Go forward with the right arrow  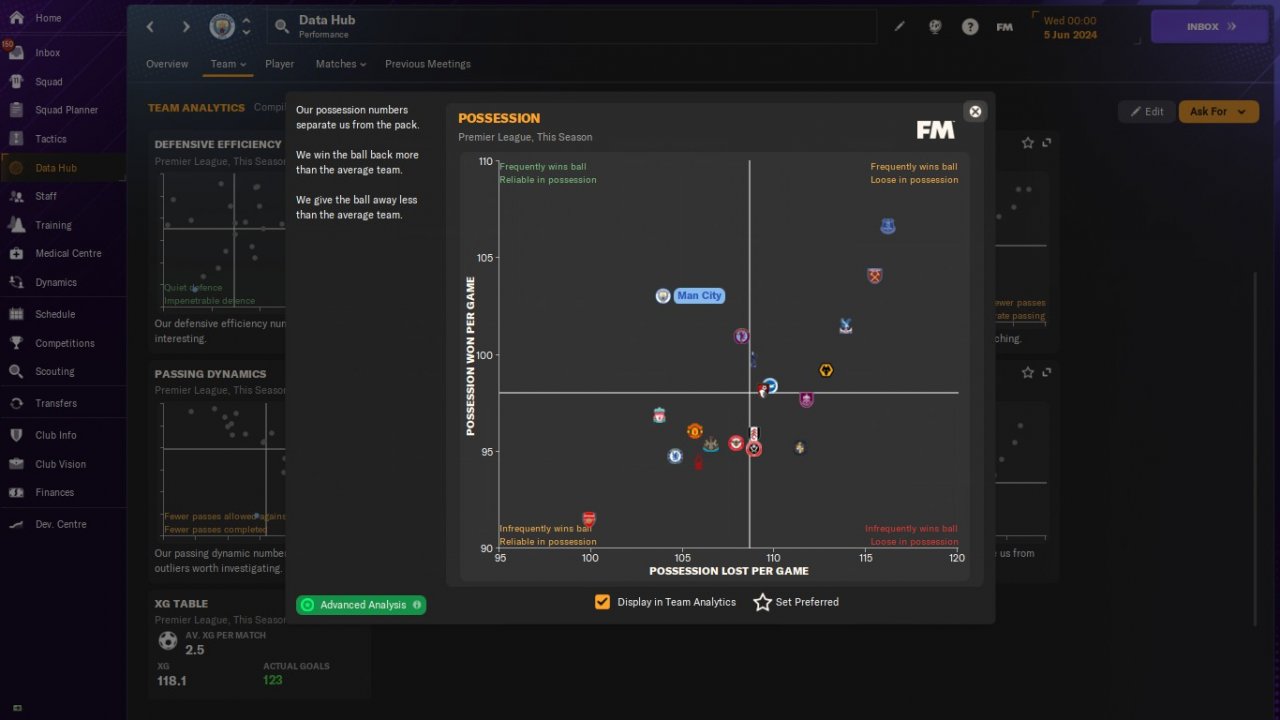185,27
